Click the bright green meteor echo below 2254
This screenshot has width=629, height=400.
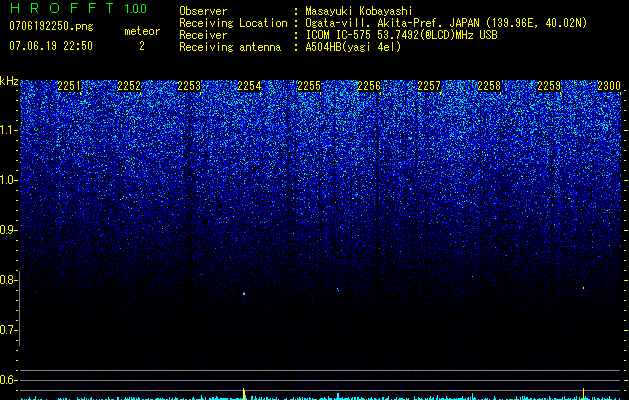click(244, 294)
